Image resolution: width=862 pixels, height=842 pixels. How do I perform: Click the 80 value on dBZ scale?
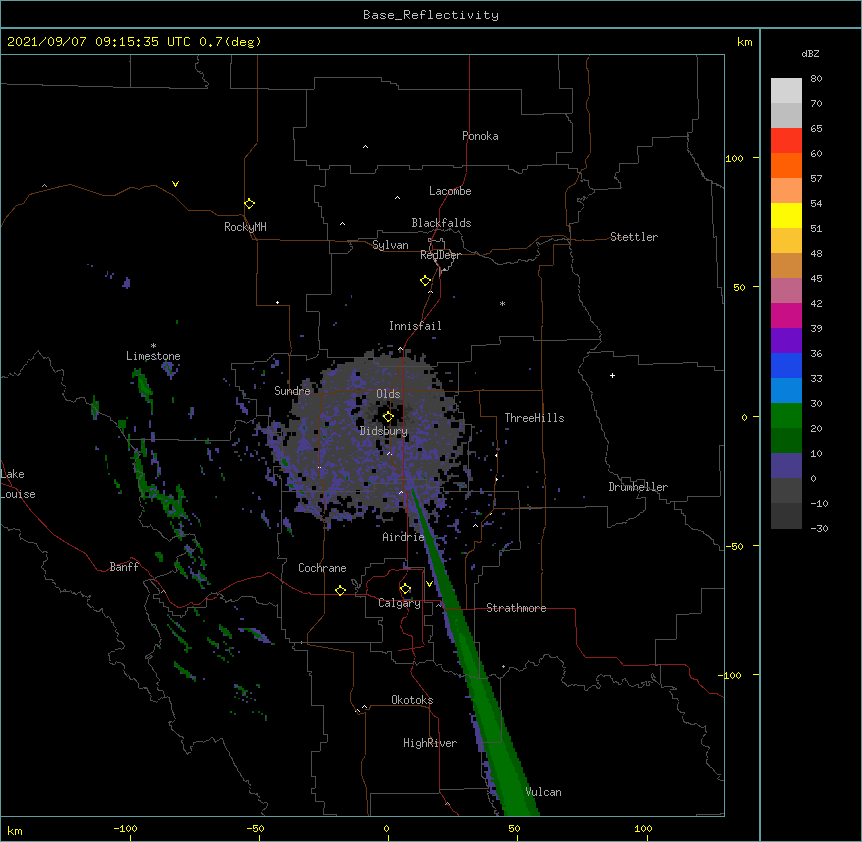[816, 79]
